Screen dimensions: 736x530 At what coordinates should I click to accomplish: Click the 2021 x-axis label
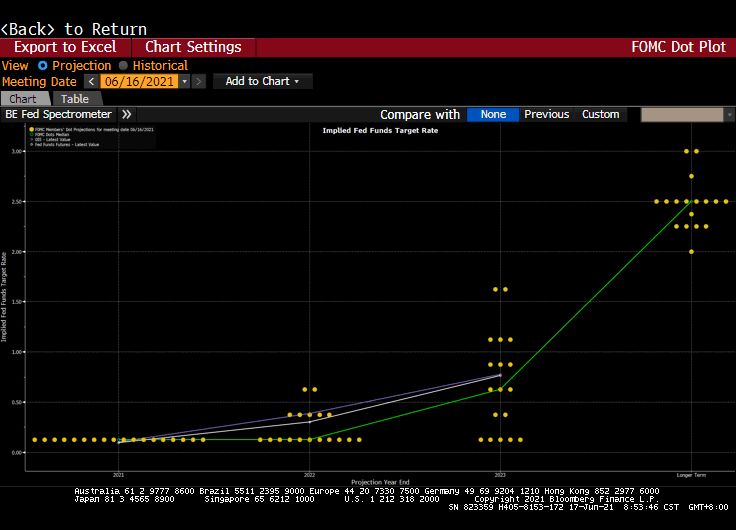[x=119, y=475]
